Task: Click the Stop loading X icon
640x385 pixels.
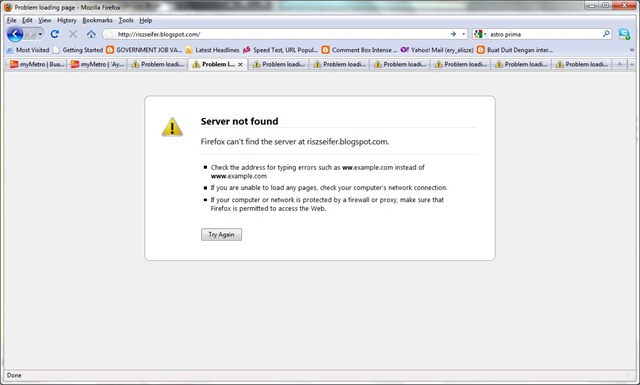Action: (x=73, y=34)
